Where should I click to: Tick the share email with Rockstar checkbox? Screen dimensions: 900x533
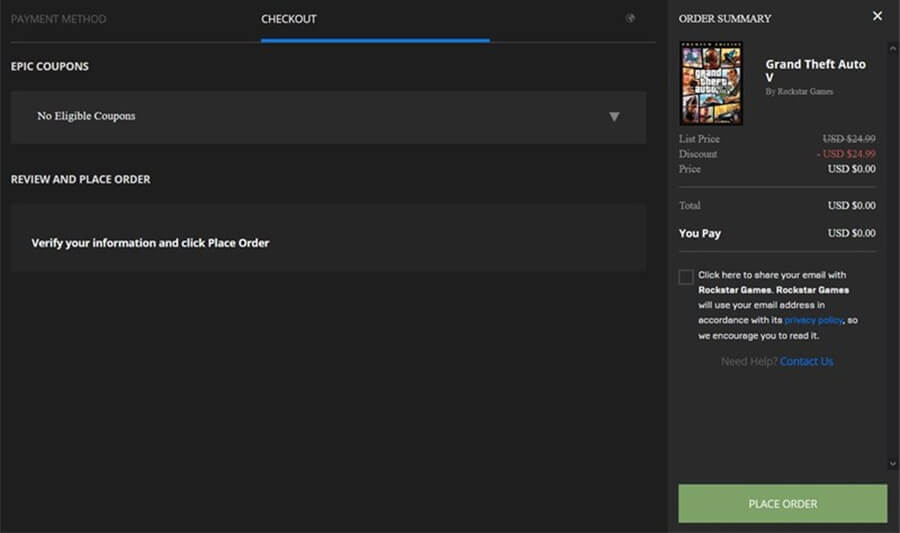pos(686,277)
